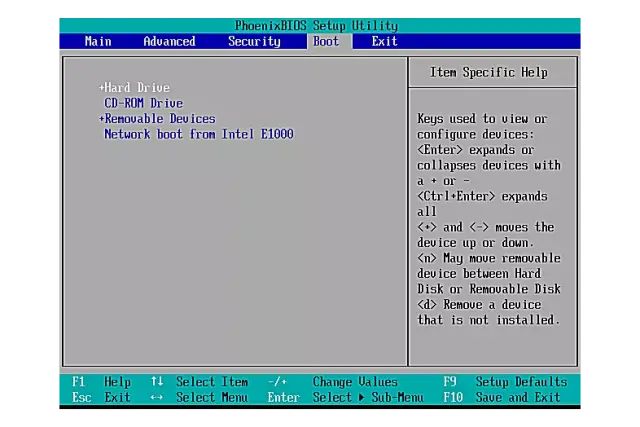Choose Network boot from Intel E1000
This screenshot has width=640, height=427.
point(198,133)
